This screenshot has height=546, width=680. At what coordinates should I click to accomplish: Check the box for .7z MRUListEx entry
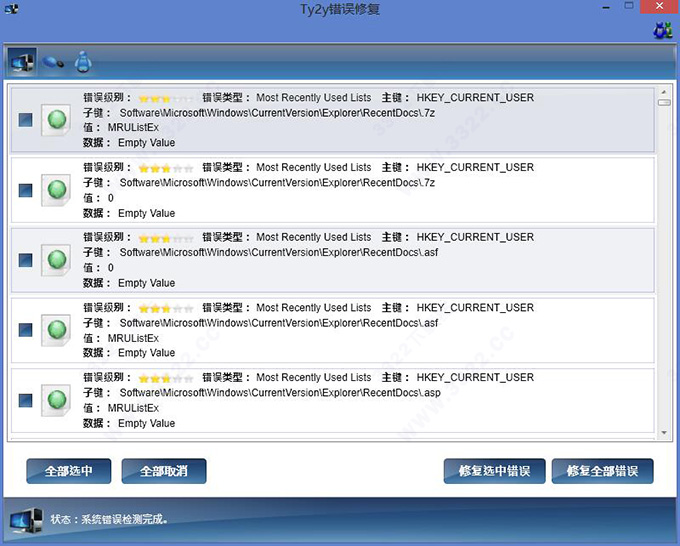26,120
